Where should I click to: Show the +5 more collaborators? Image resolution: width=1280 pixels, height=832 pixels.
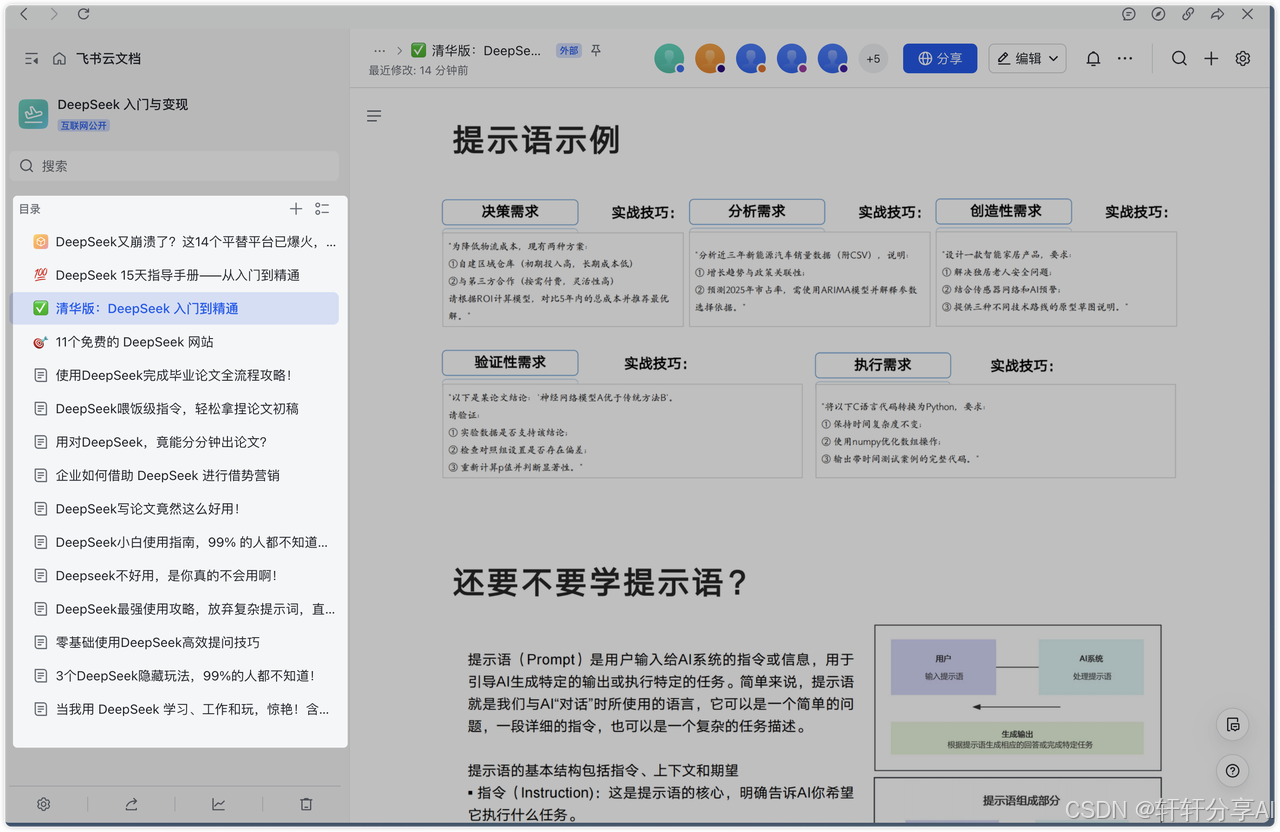873,59
